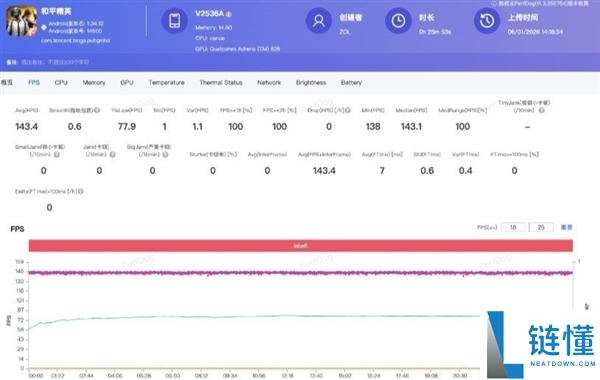Click the creator person icon
This screenshot has height=380, width=600.
pyautogui.click(x=318, y=21)
